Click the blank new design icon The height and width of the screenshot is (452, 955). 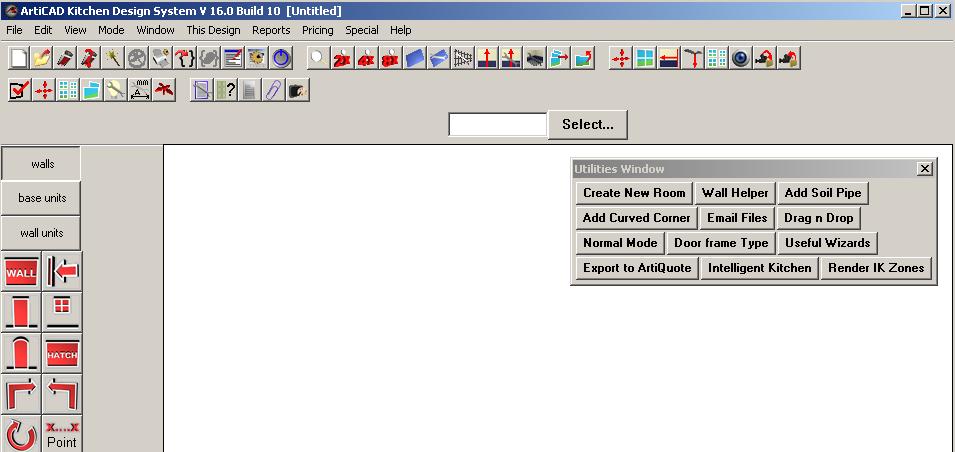(19, 58)
